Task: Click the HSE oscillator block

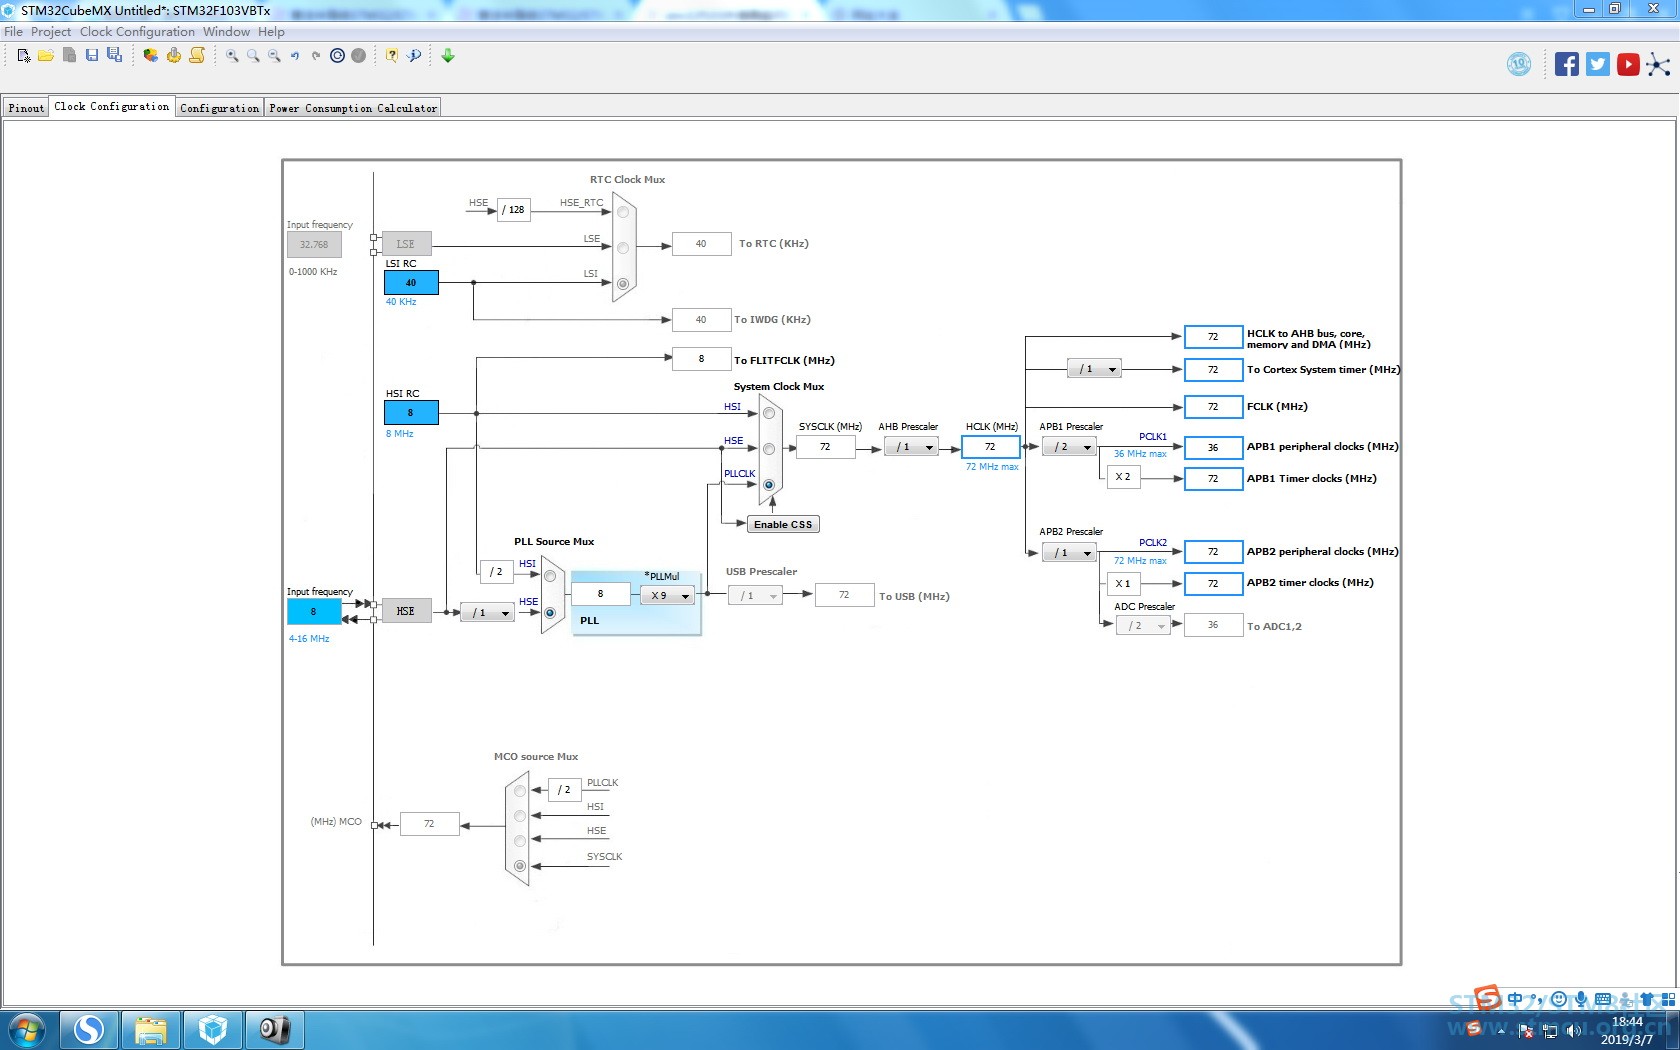Action: pos(406,611)
